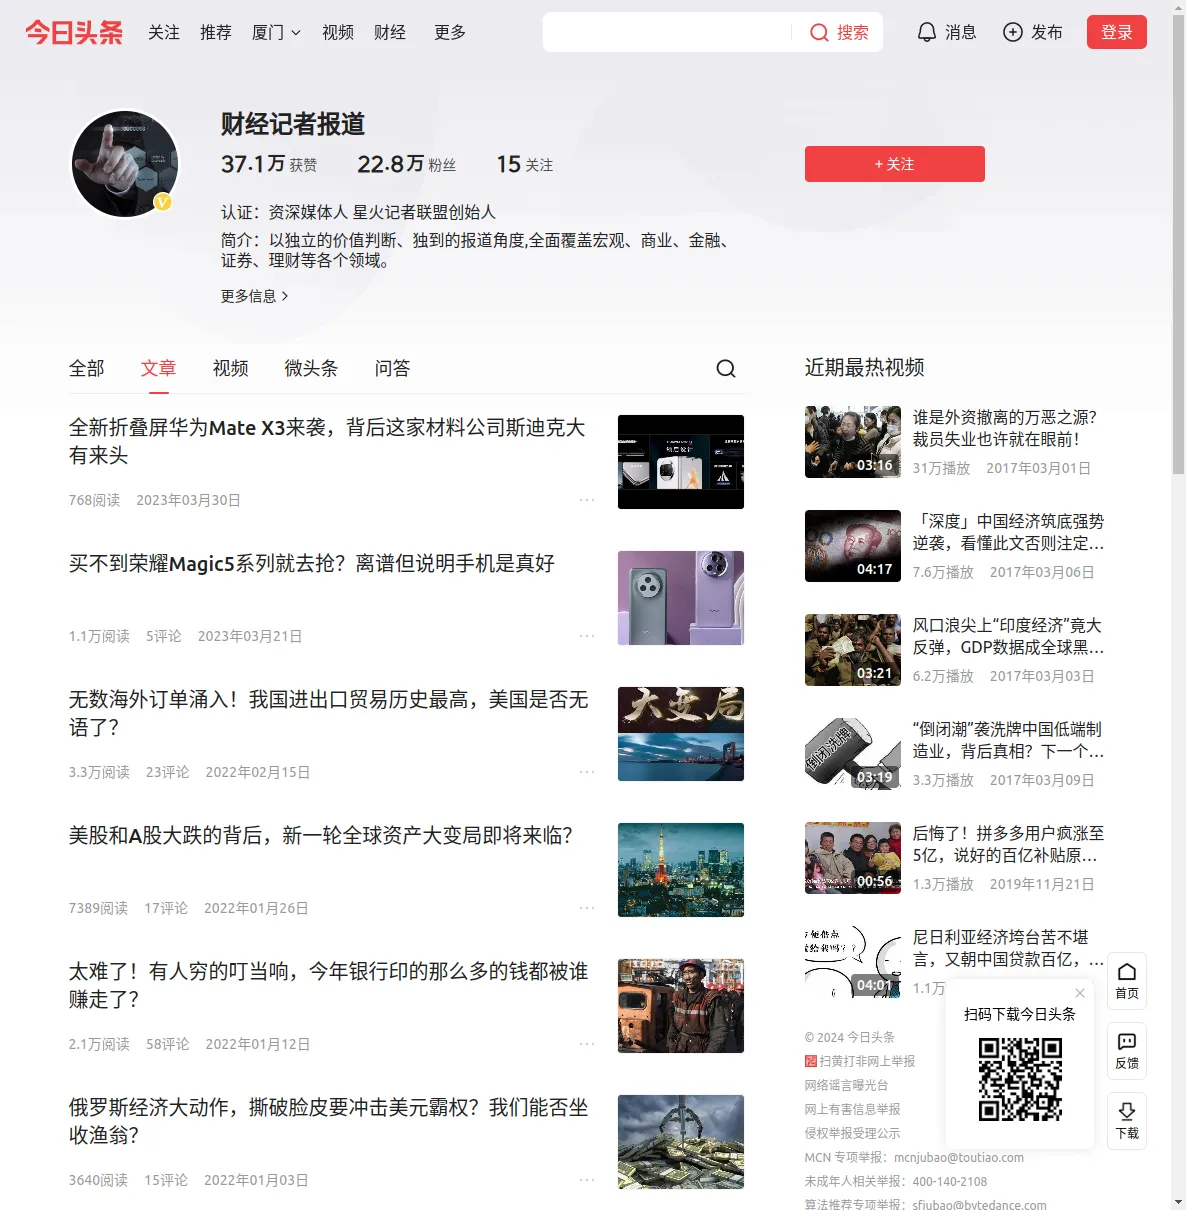Switch to the 全部 tab
The width and height of the screenshot is (1186, 1210).
87,369
